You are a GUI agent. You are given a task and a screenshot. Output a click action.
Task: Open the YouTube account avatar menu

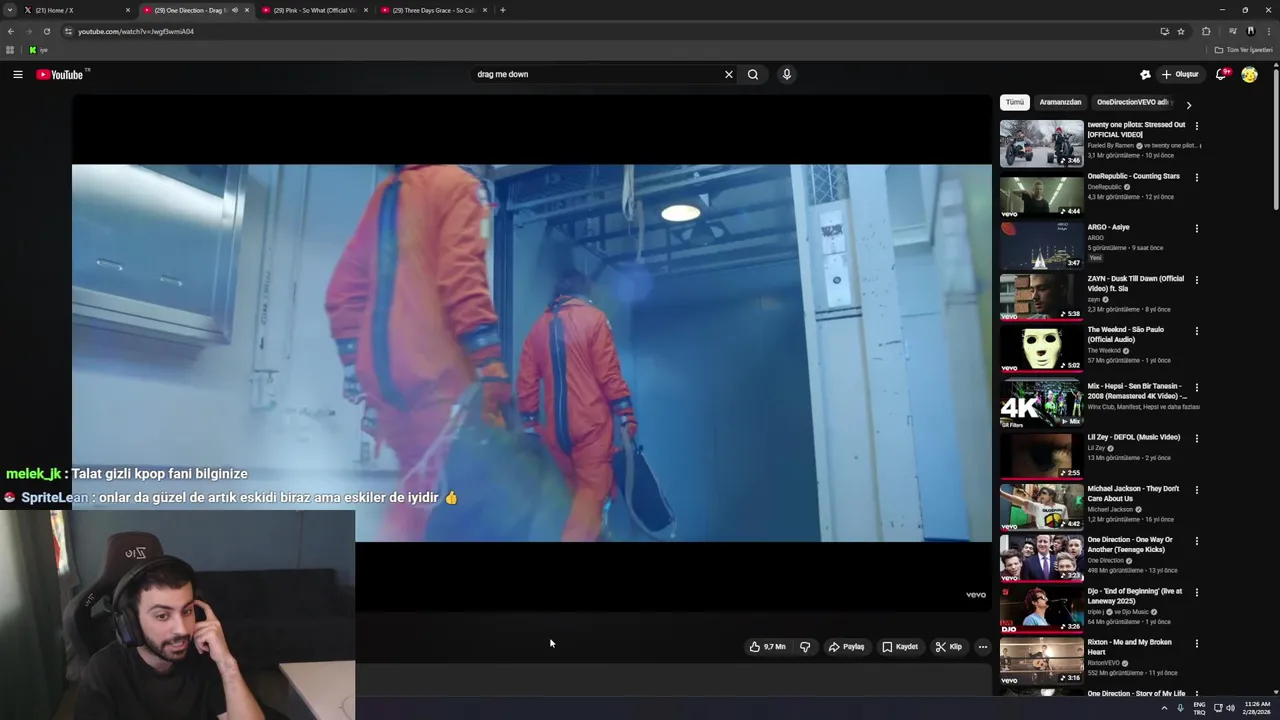click(x=1249, y=74)
